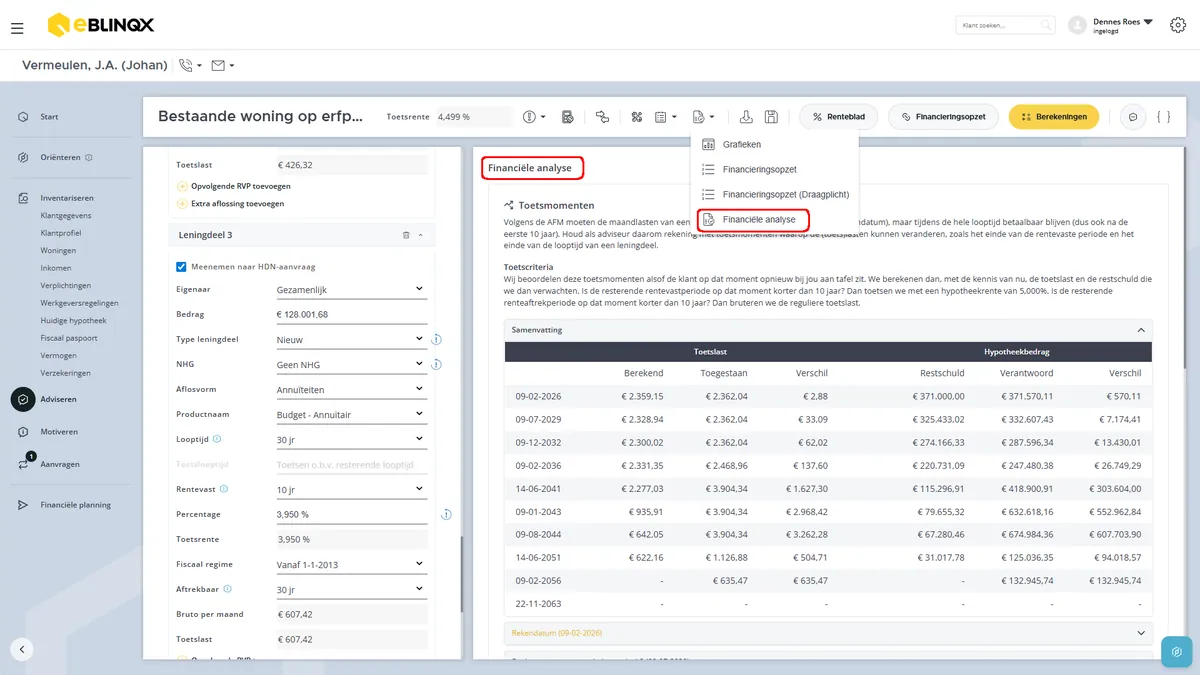Go to Aanvragen in the sidebar
Screen dimensions: 1200x675
[60, 464]
